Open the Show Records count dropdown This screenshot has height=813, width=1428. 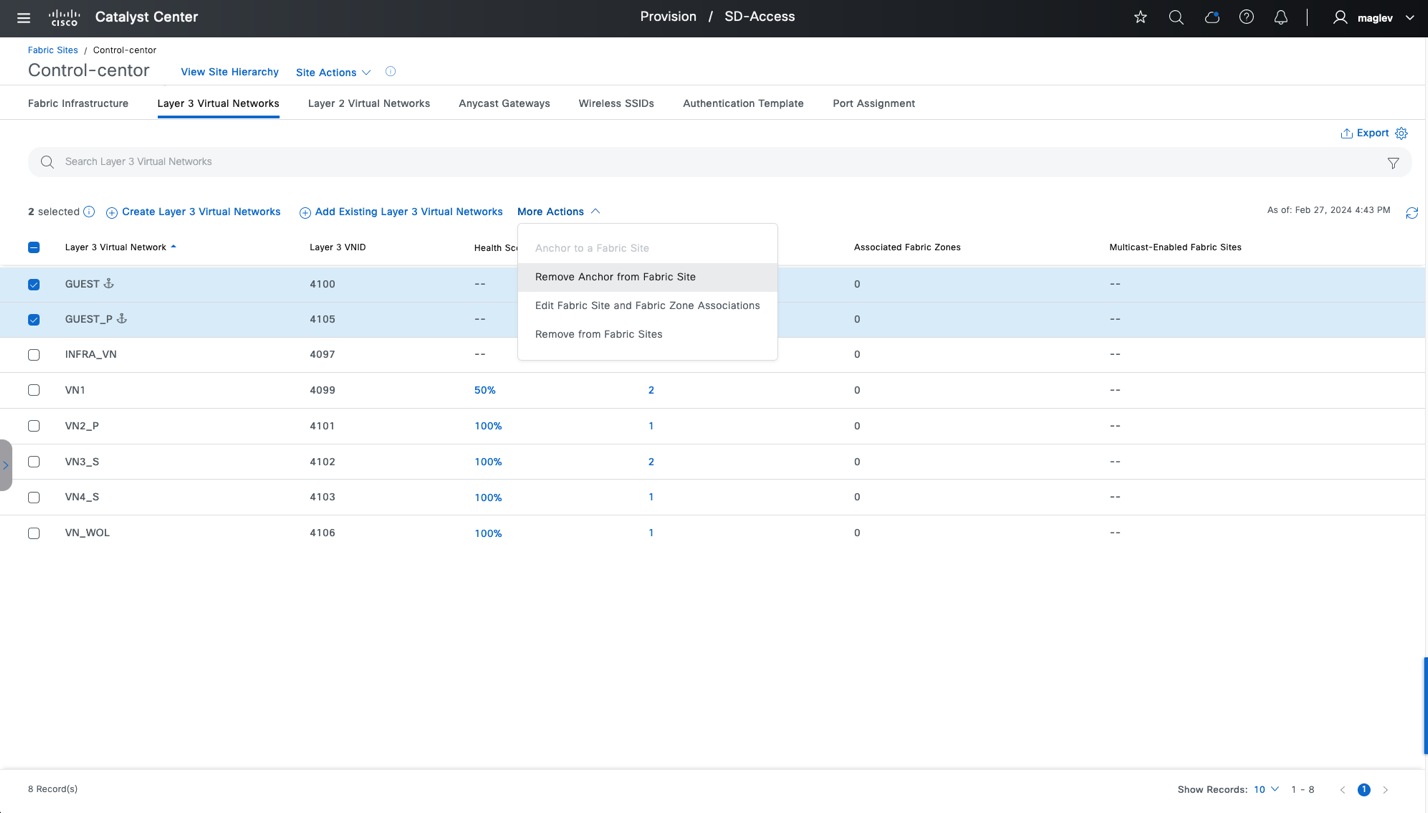(1265, 790)
